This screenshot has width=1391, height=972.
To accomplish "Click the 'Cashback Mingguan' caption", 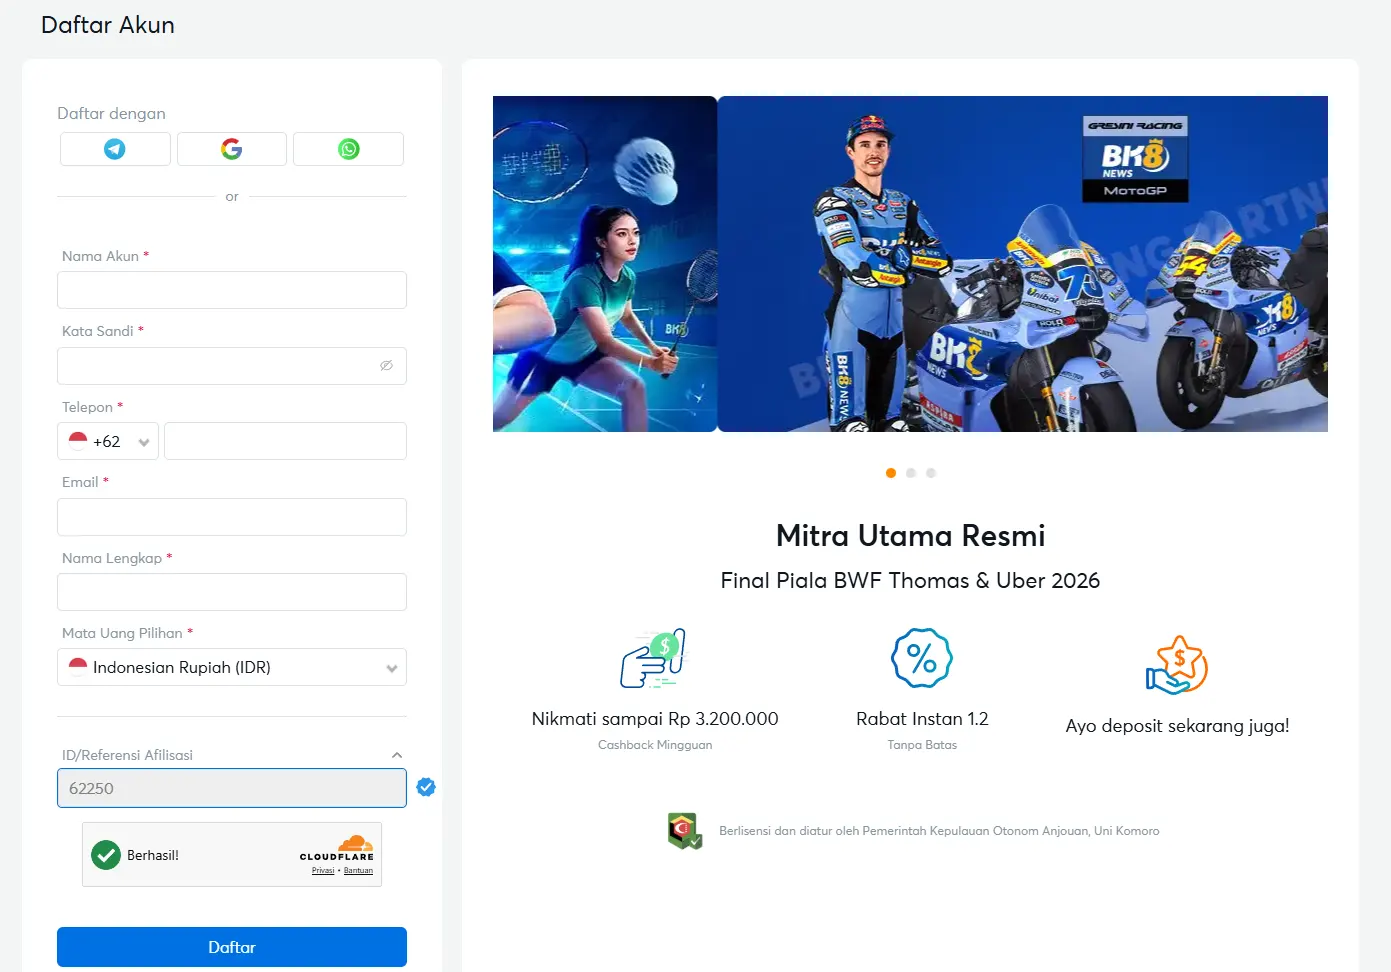I will pyautogui.click(x=655, y=745).
